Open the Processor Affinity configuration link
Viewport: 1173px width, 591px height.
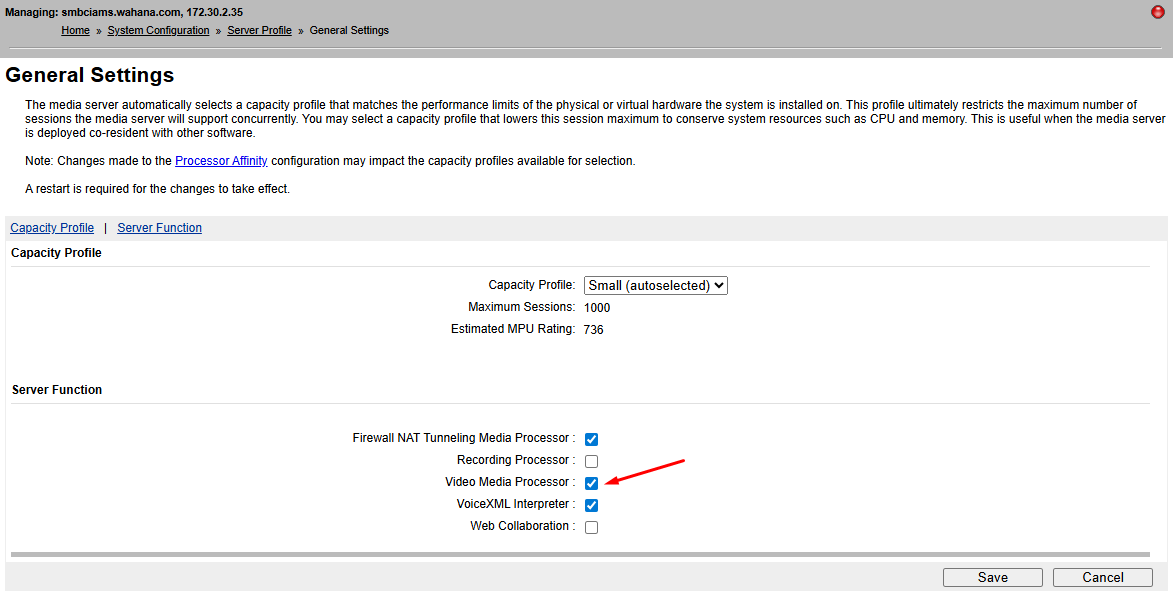click(x=221, y=161)
